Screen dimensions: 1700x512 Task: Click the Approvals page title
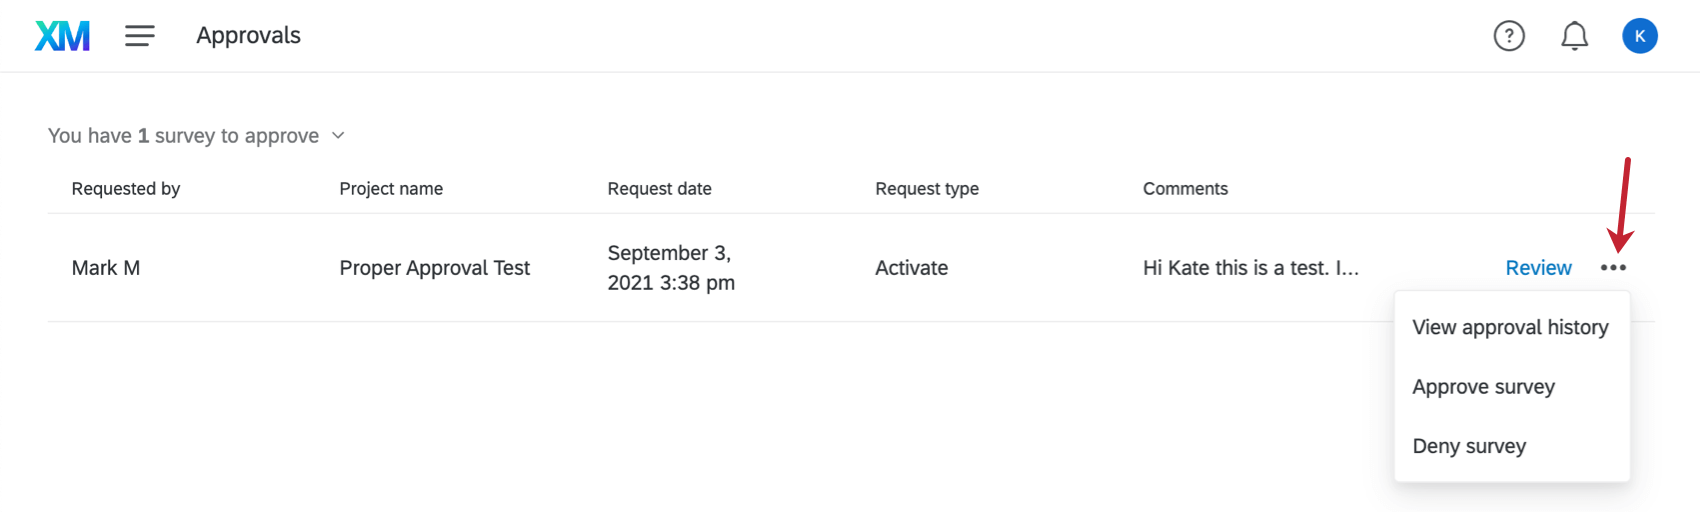pyautogui.click(x=248, y=36)
